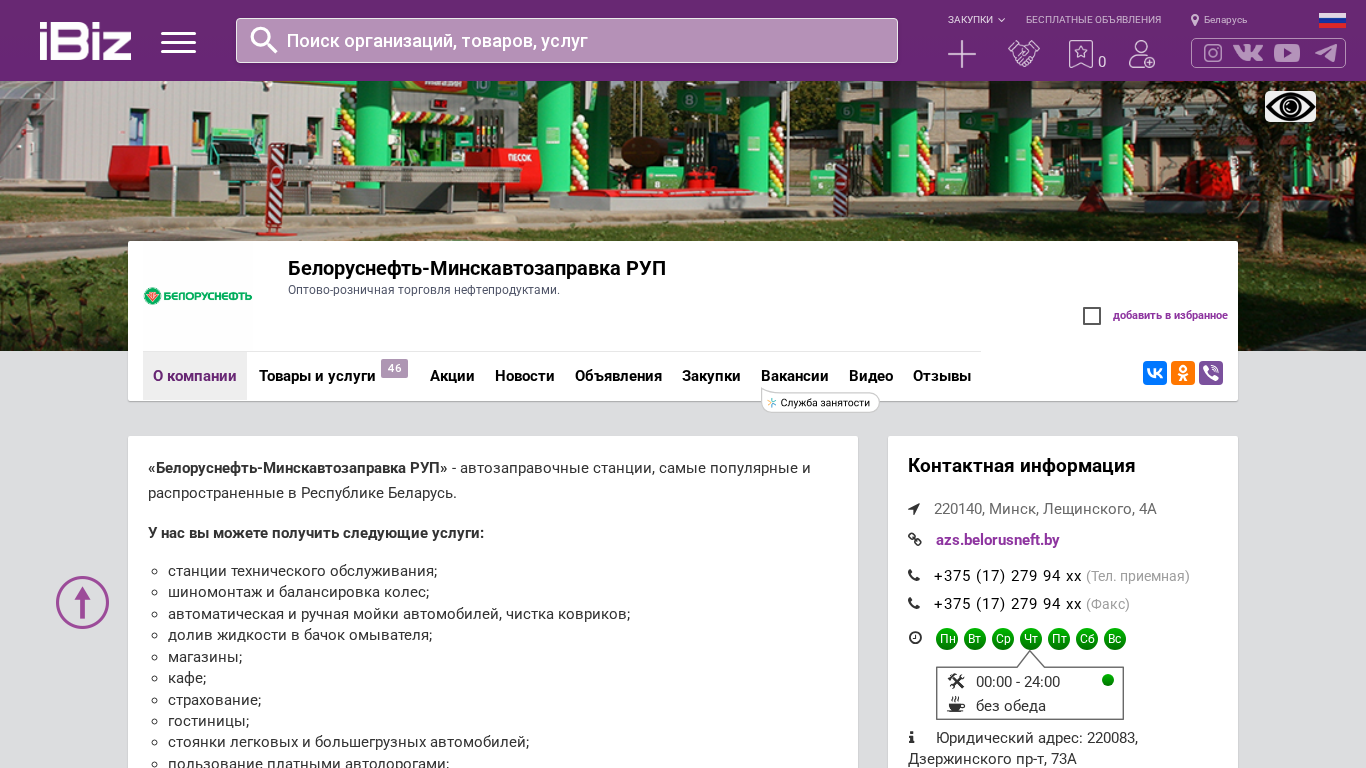
Task: Switch to the Закупки company tab
Action: click(711, 376)
